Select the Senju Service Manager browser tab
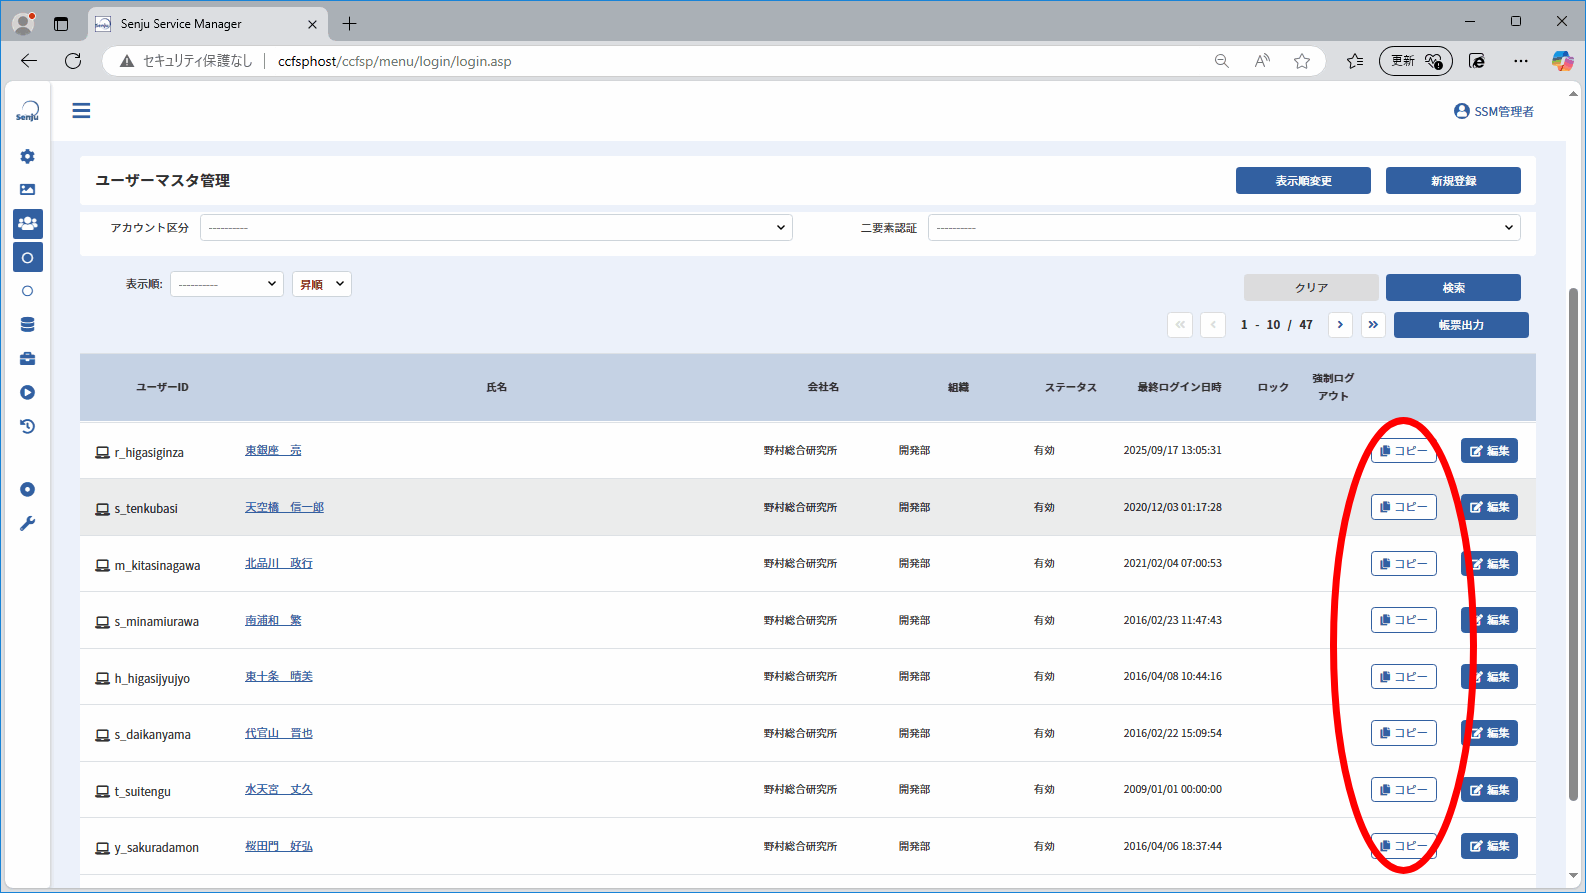Screen dimensions: 1586x893 (208, 24)
